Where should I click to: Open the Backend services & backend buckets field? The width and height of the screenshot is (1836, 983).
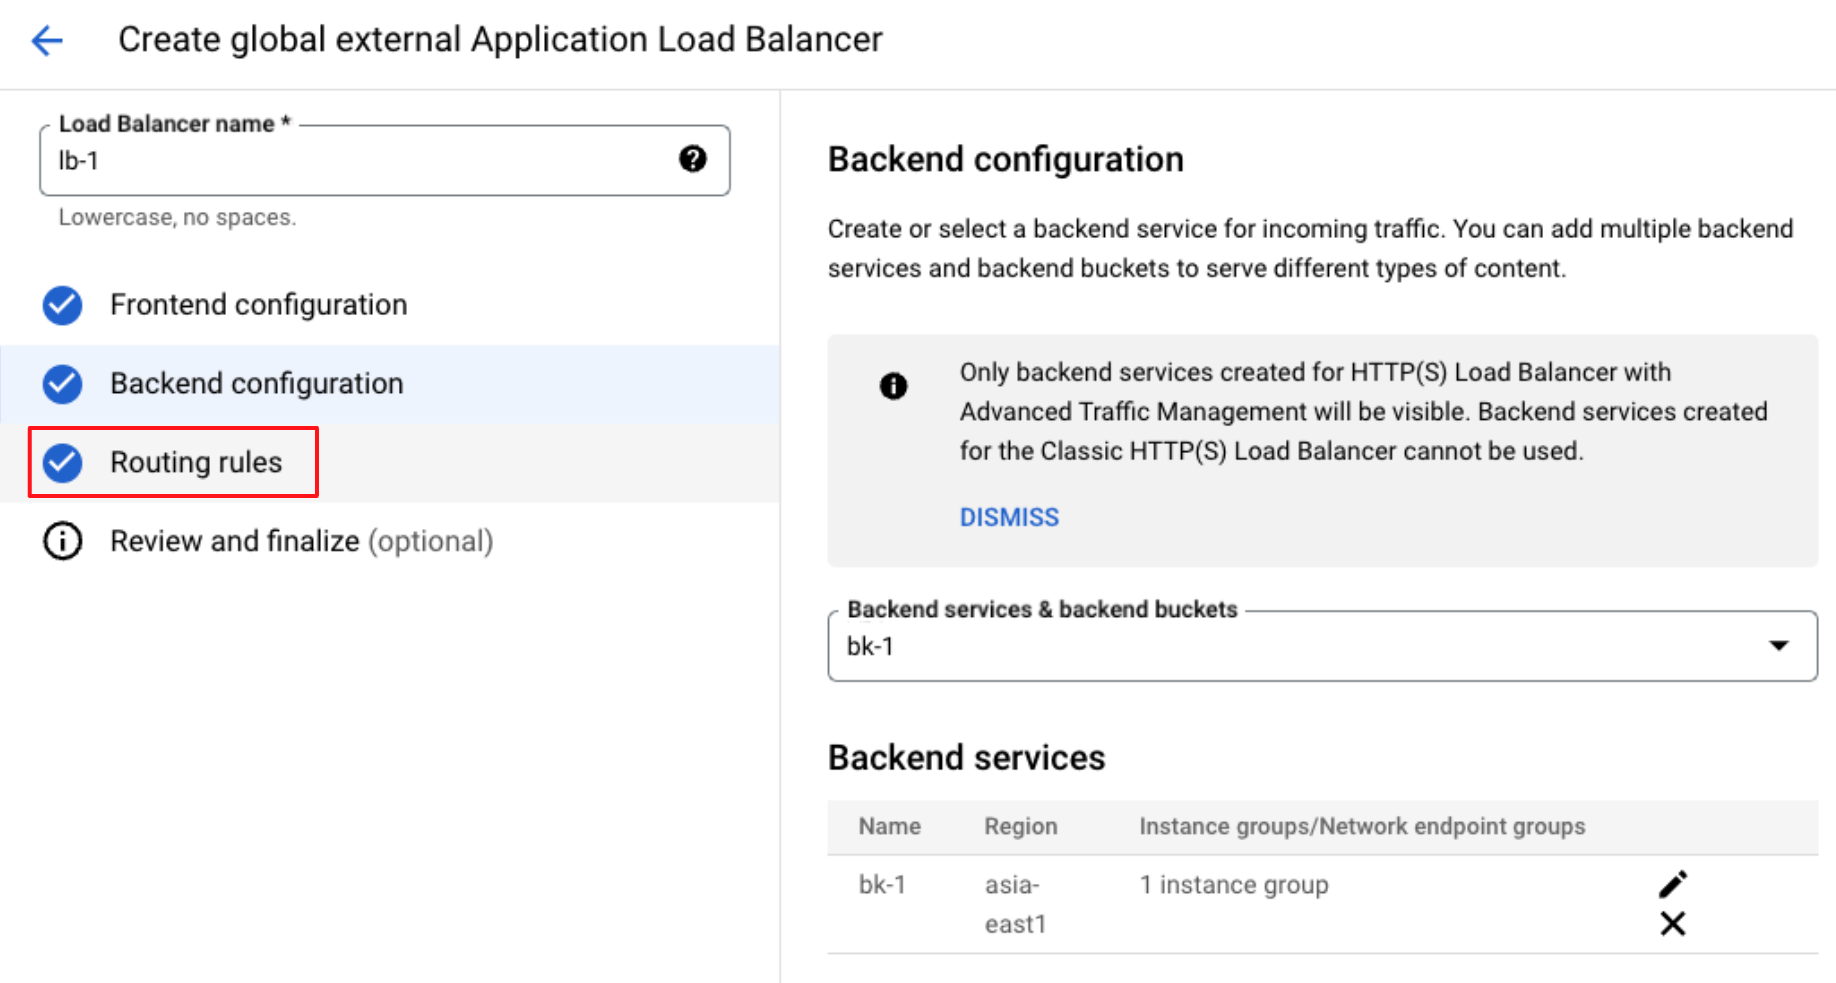pos(1300,646)
